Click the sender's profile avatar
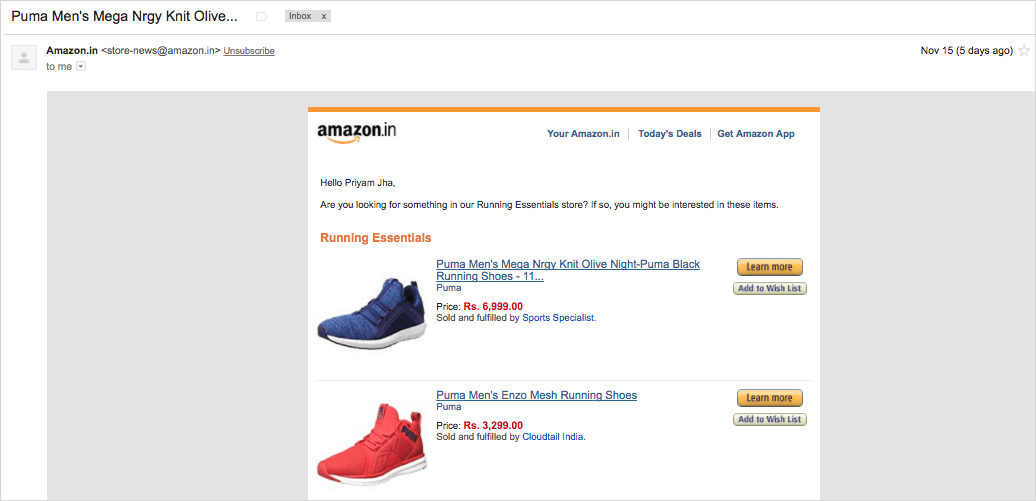The width and height of the screenshot is (1036, 501). [24, 57]
